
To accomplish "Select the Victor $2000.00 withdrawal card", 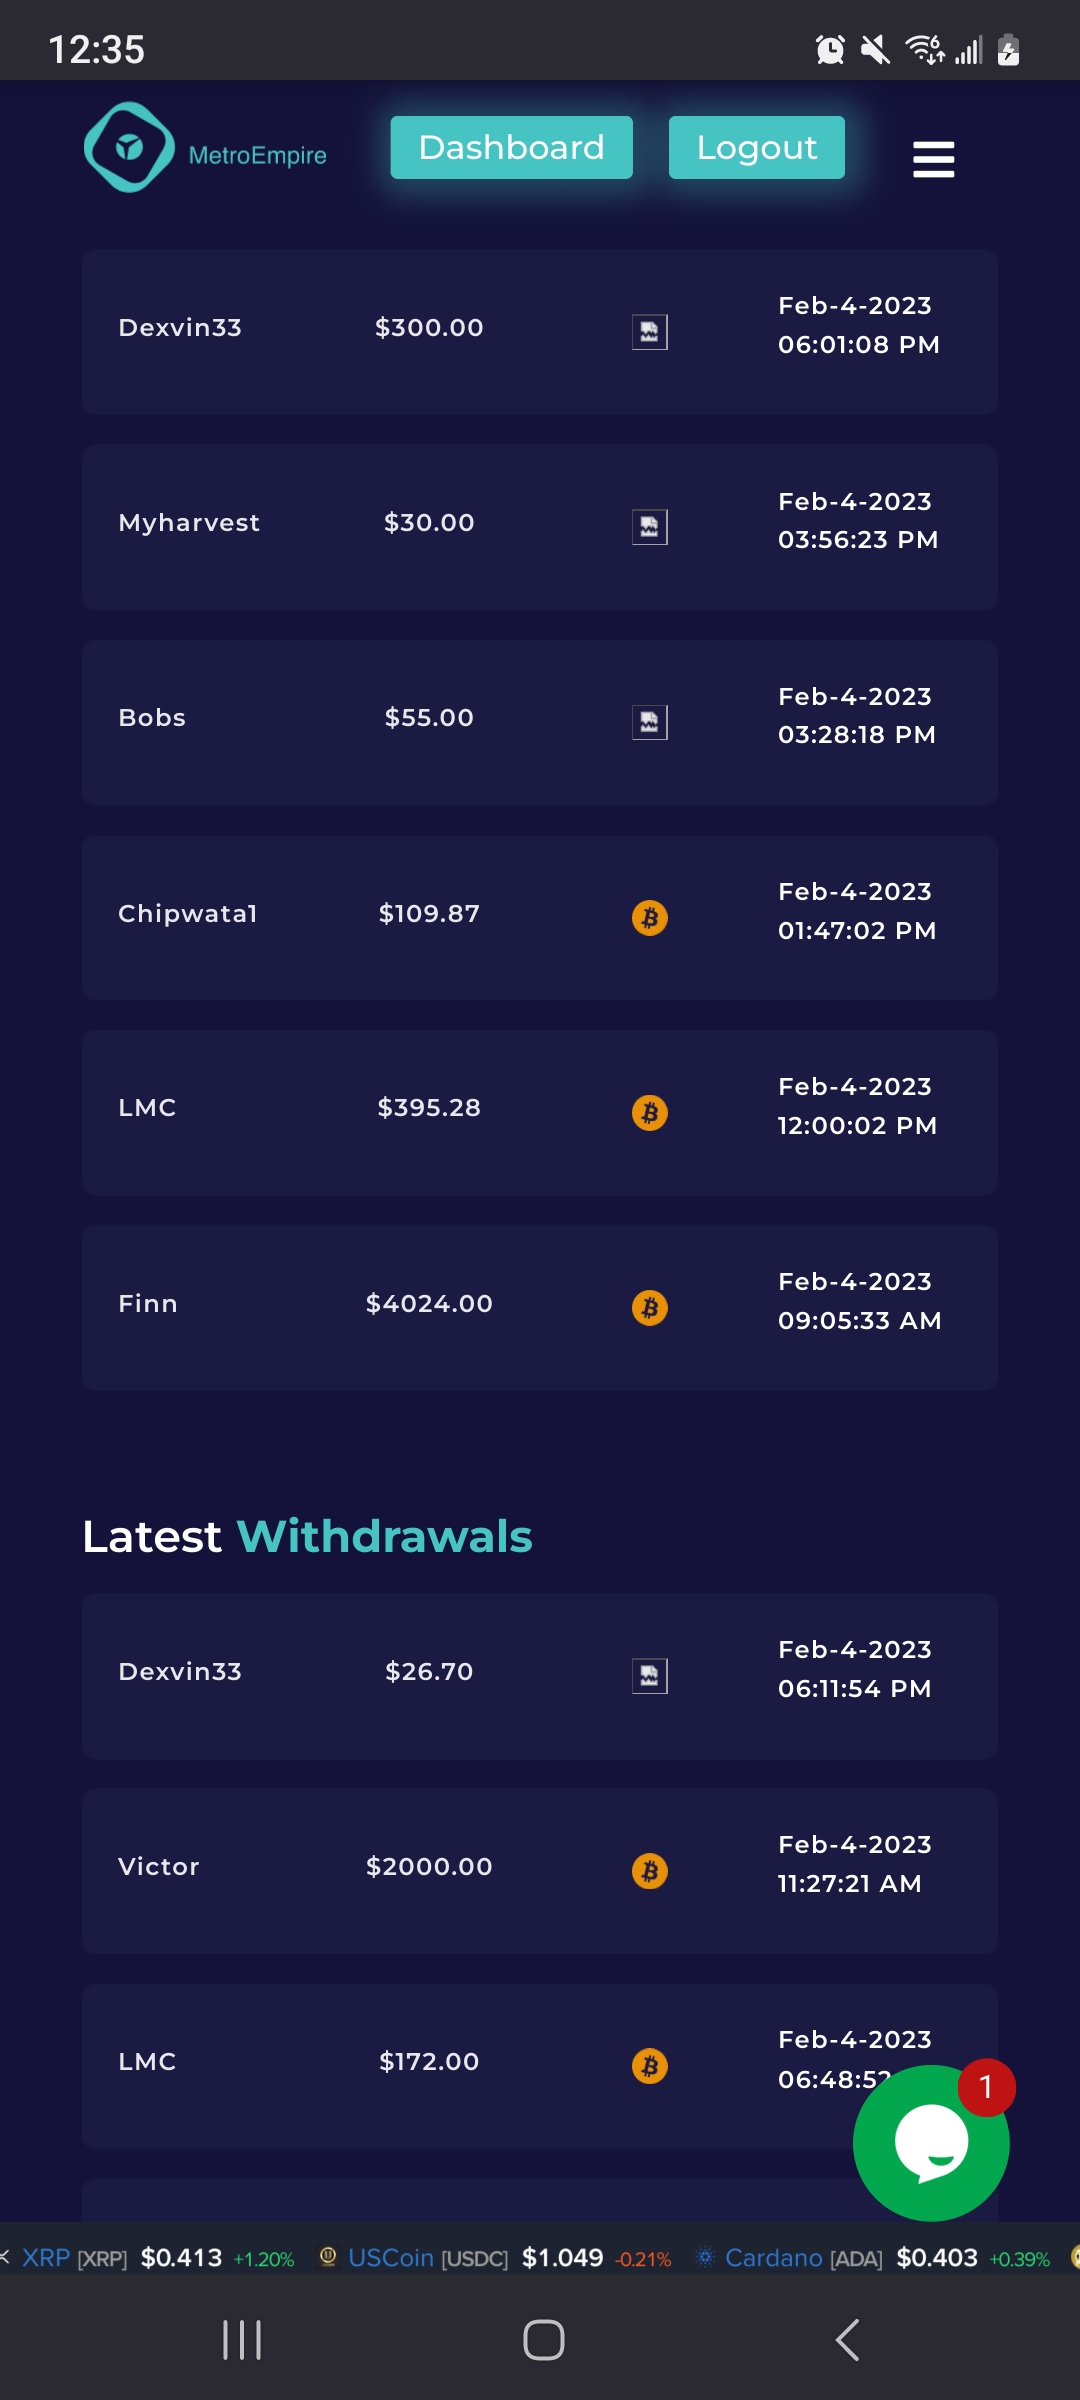I will click(x=540, y=1870).
